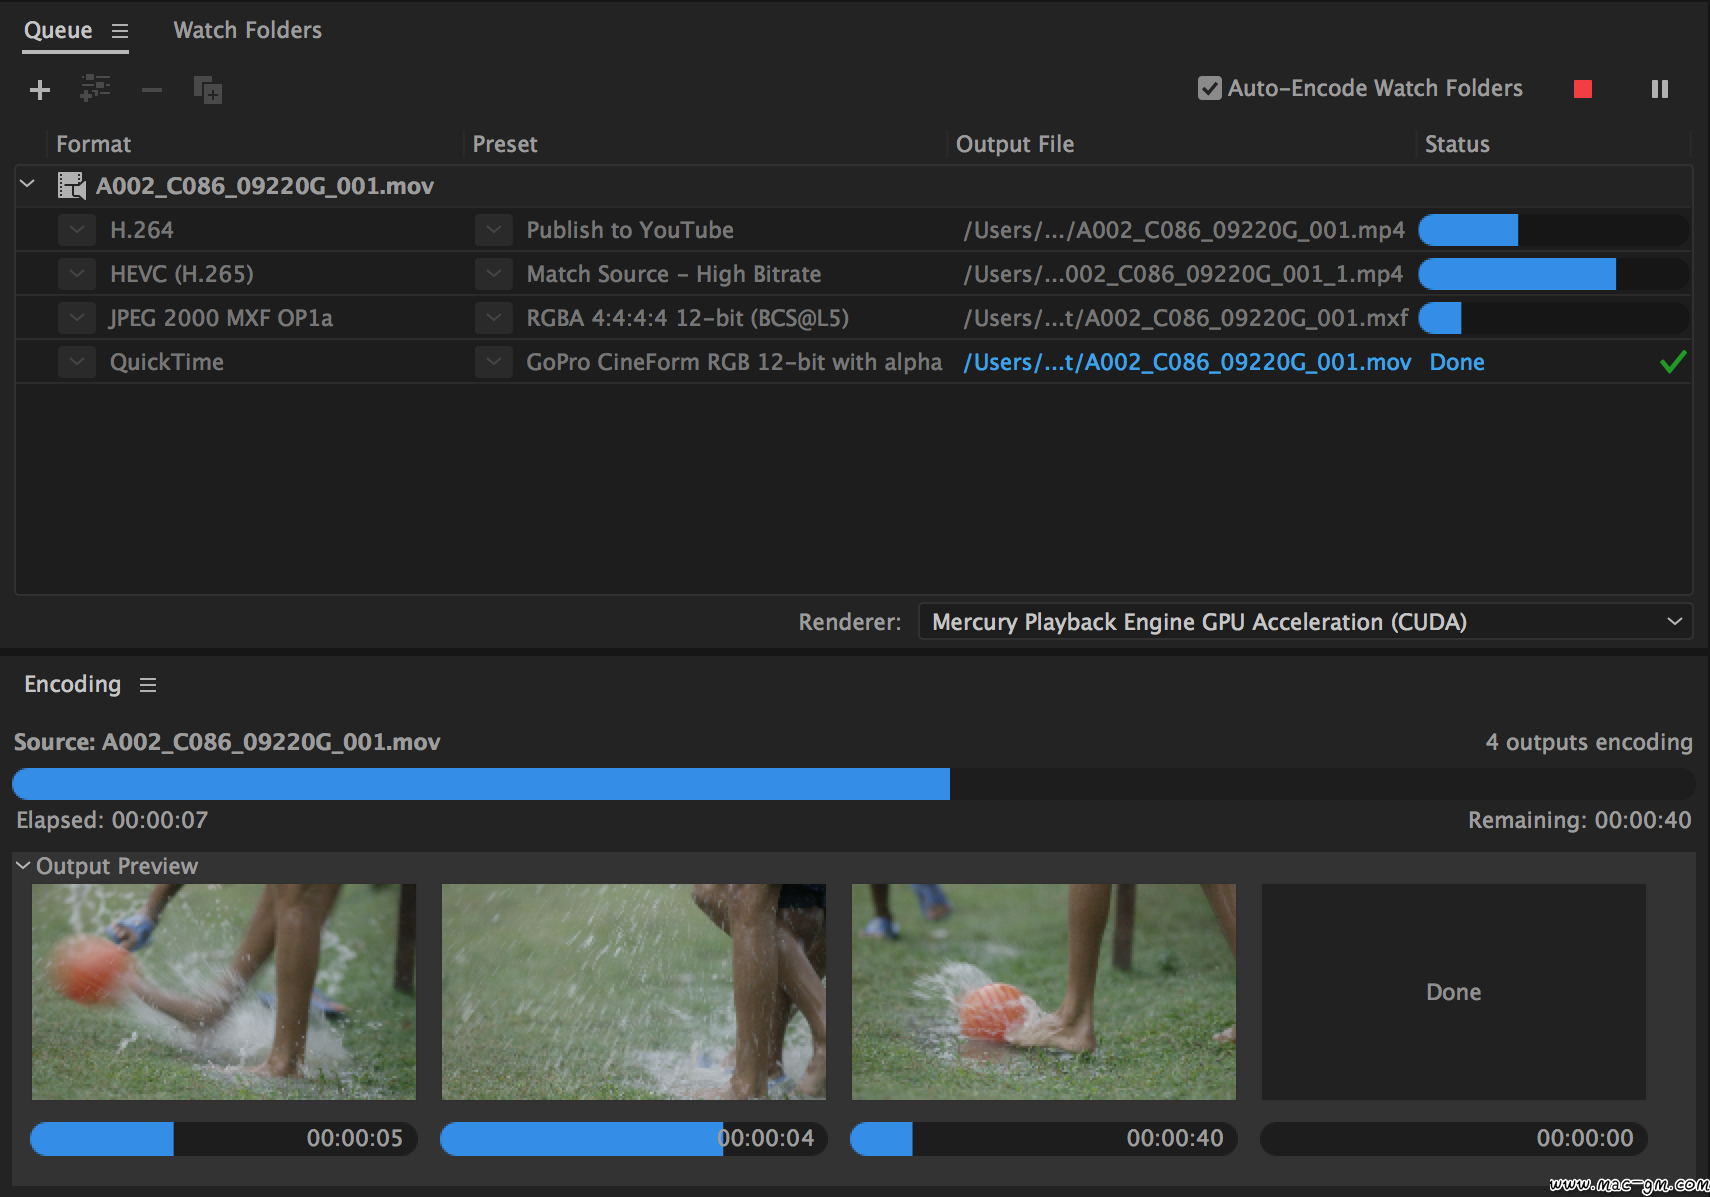This screenshot has width=1710, height=1197.
Task: Open the Renderer Mercury Playback Engine dropdown
Action: [x=1305, y=622]
